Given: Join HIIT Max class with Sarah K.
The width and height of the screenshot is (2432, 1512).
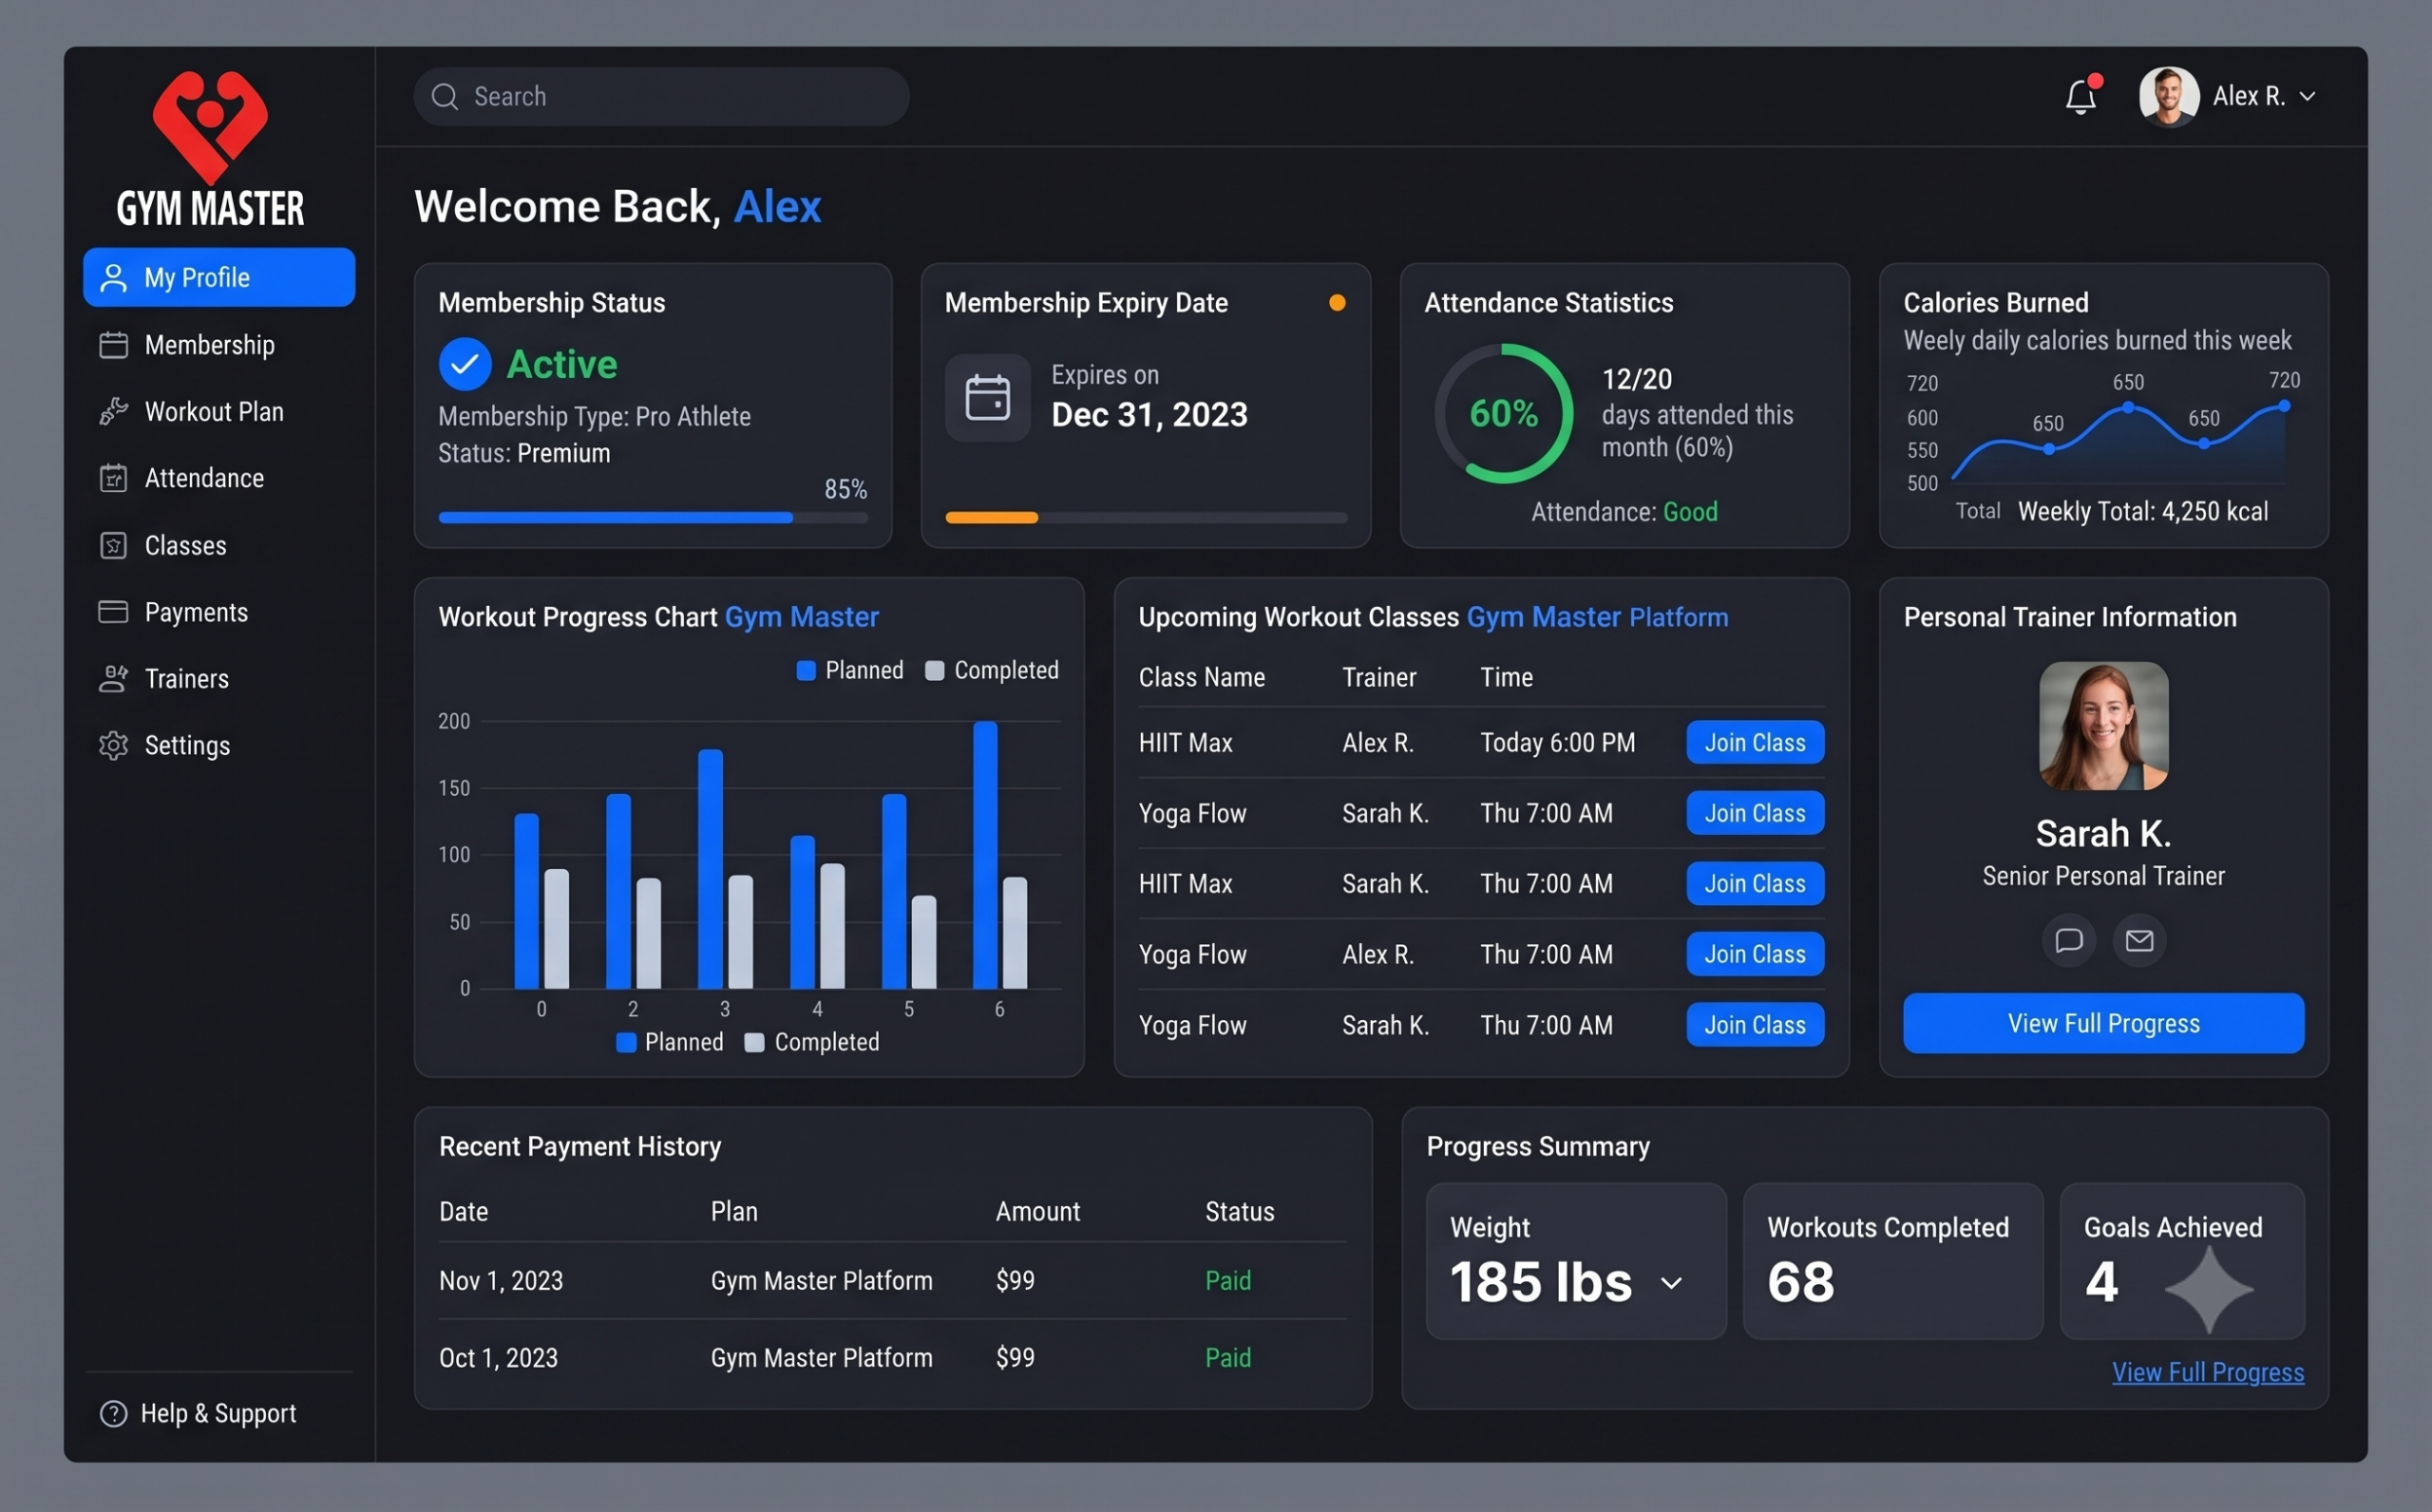Looking at the screenshot, I should coord(1755,884).
